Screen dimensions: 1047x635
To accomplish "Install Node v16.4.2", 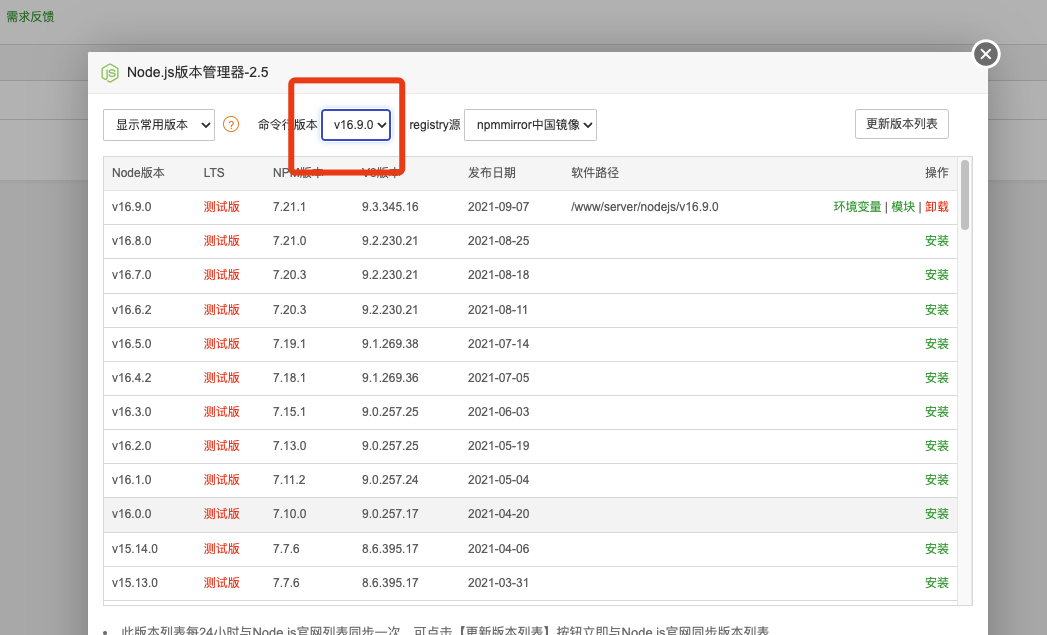I will 937,378.
